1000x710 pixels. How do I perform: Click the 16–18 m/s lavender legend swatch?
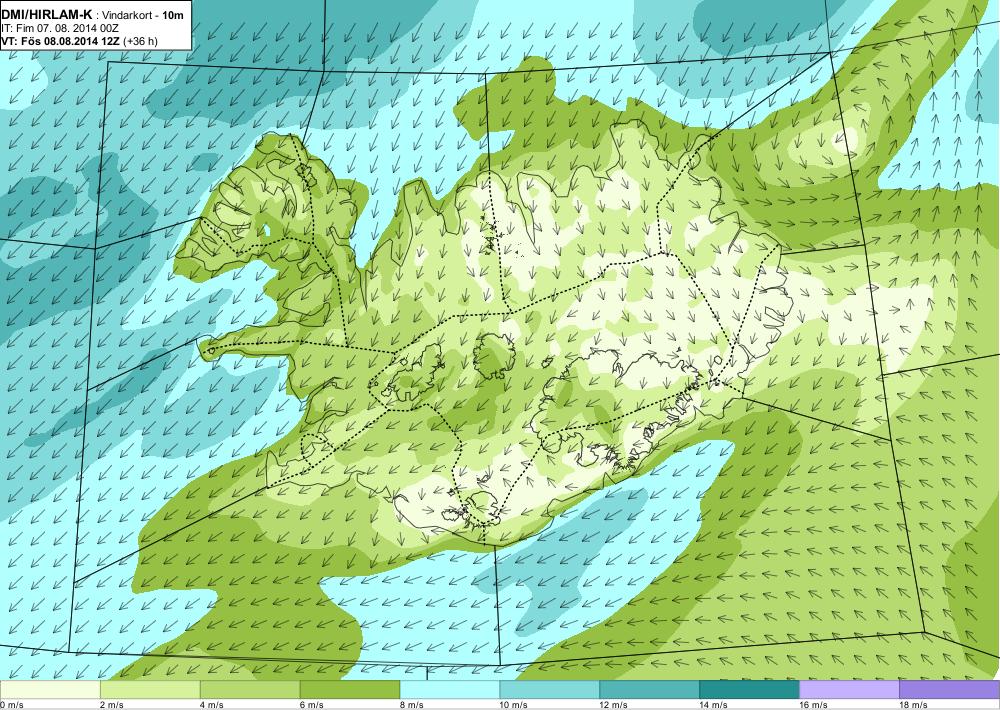[x=849, y=690]
